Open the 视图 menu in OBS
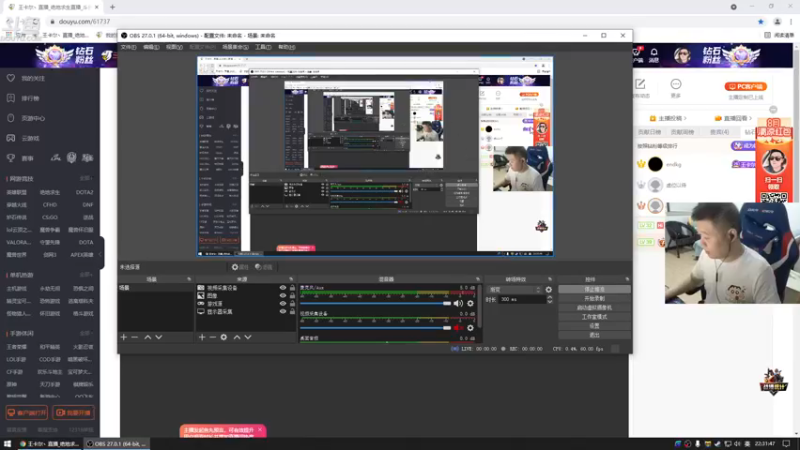This screenshot has height=450, width=800. pos(174,47)
